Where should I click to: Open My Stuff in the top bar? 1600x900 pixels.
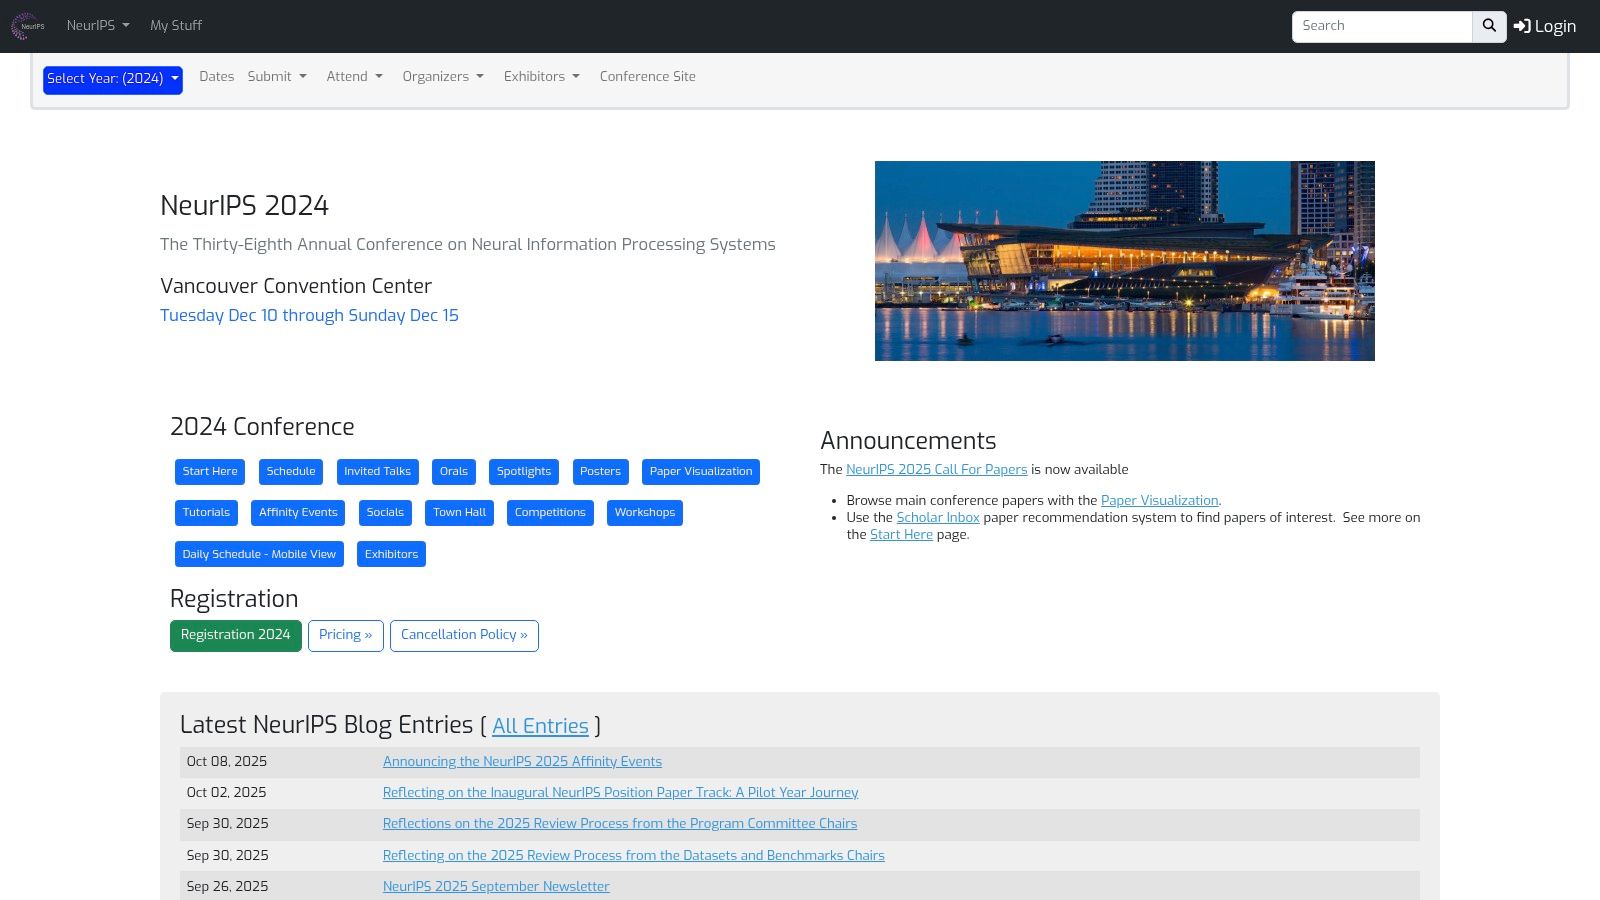pyautogui.click(x=176, y=26)
